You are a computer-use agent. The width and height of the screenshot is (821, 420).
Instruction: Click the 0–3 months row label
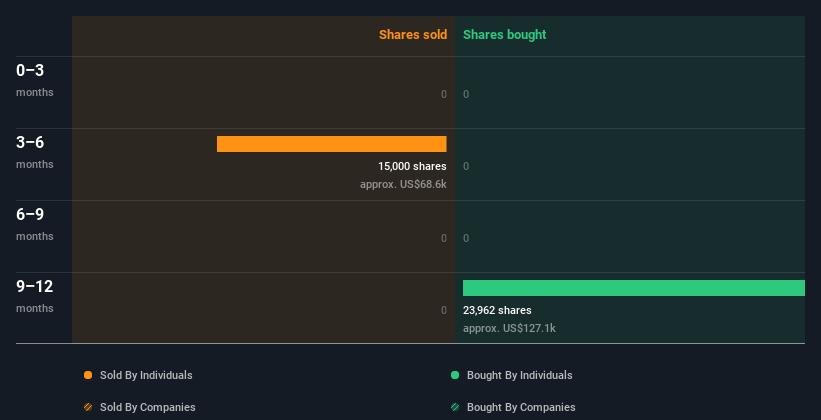tap(35, 80)
